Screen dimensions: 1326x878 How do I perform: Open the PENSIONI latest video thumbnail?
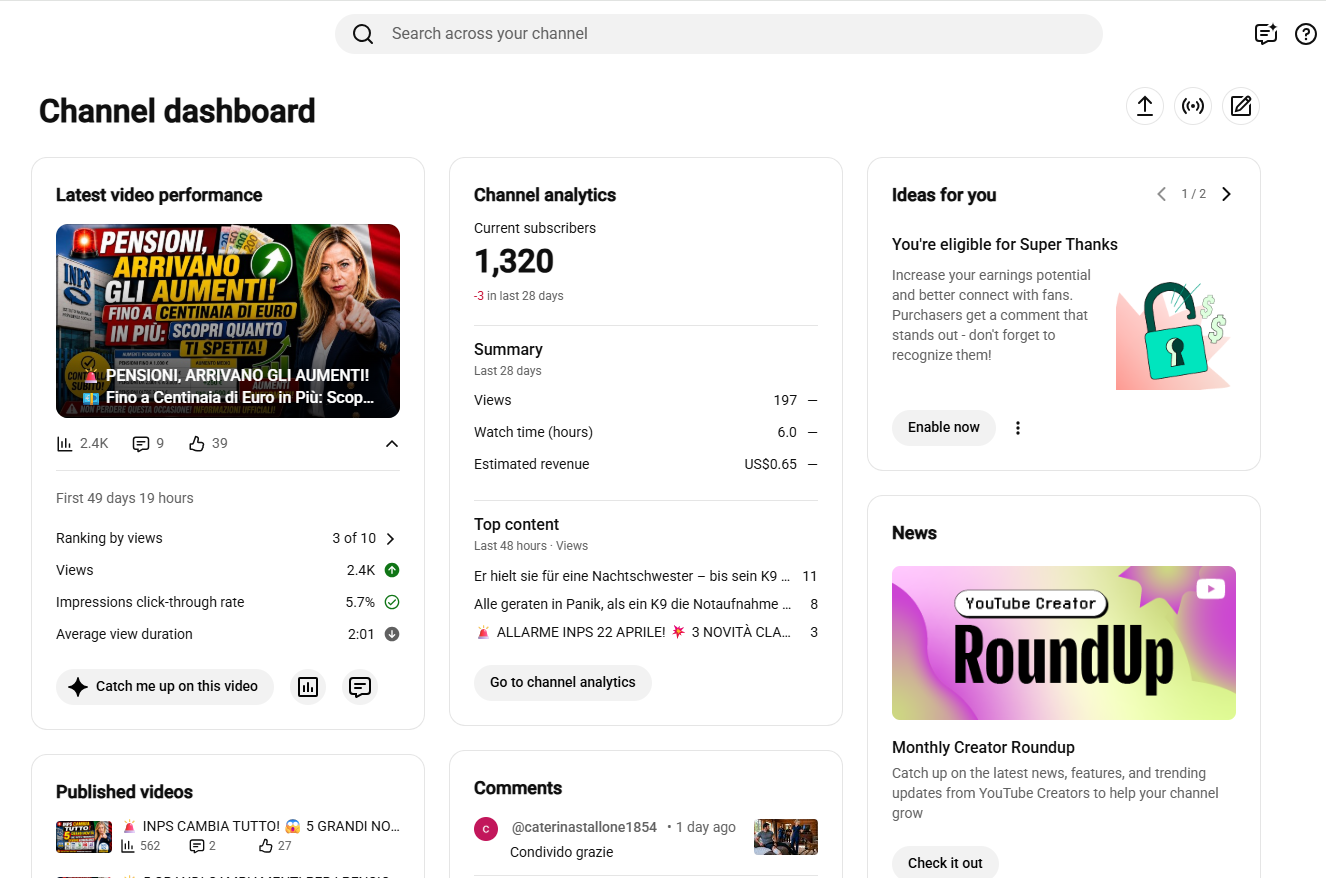click(x=228, y=321)
